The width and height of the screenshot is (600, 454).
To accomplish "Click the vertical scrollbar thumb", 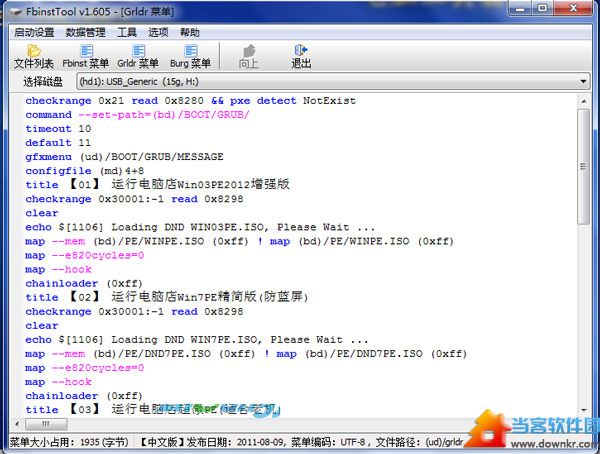I will point(584,167).
